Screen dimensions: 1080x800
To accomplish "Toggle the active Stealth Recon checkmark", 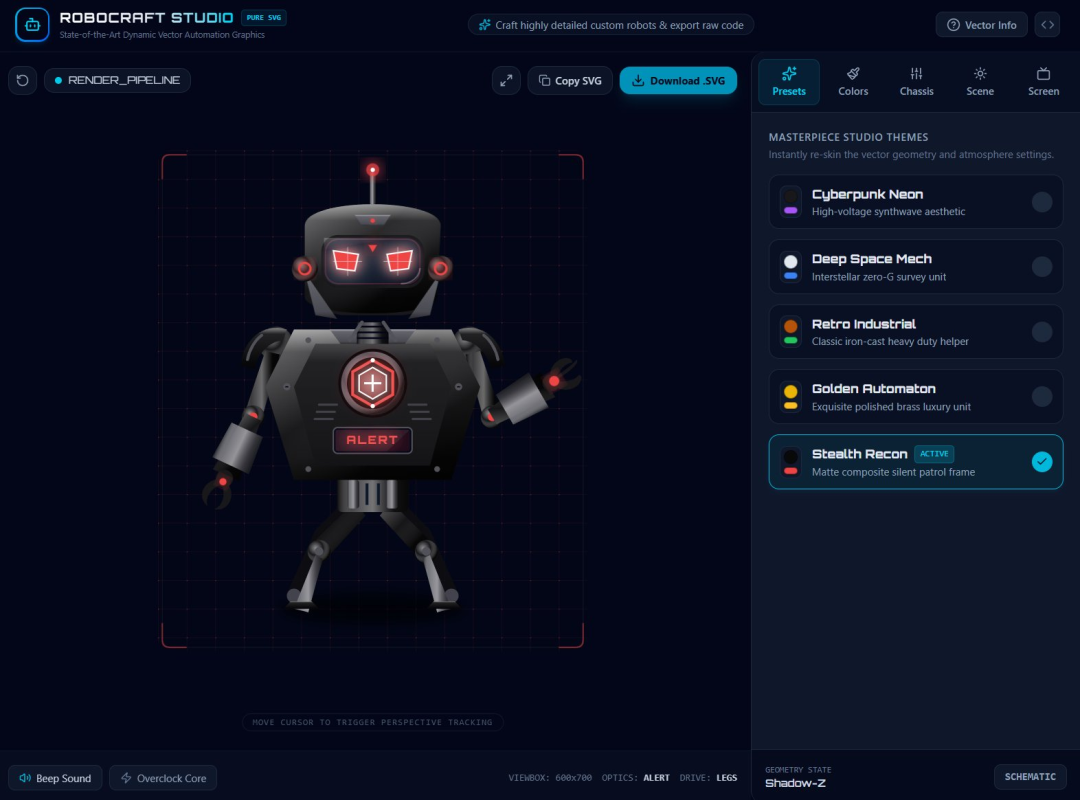I will [x=1041, y=462].
